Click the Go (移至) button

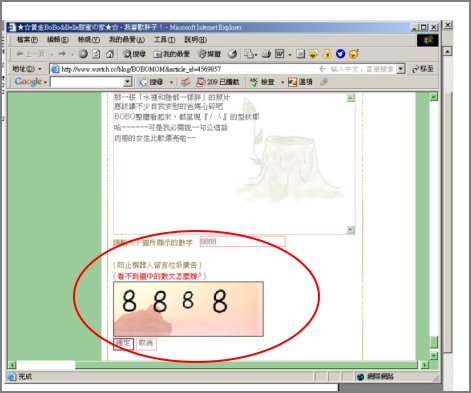(x=423, y=69)
